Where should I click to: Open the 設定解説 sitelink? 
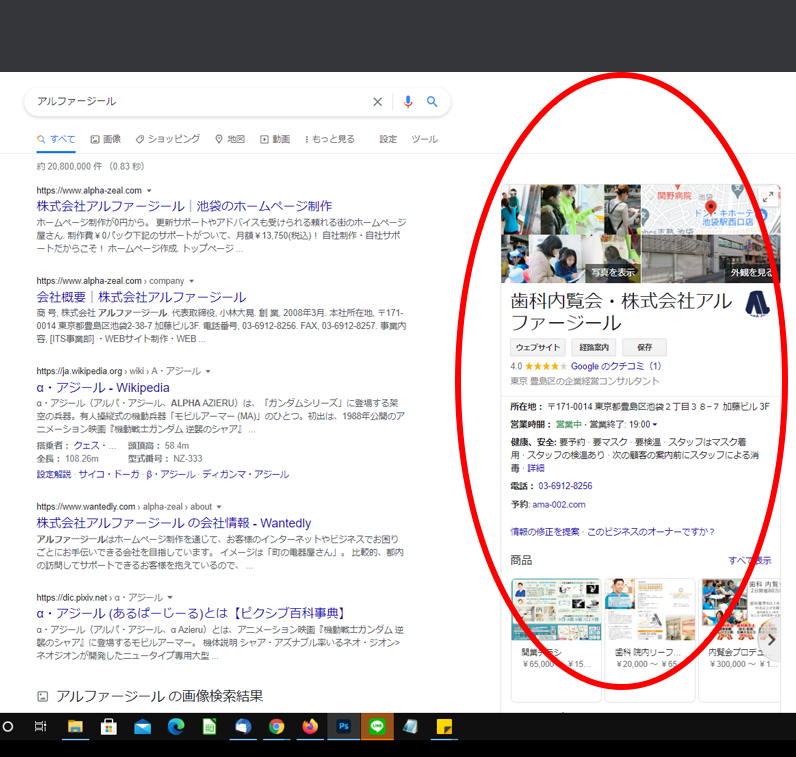coord(54,474)
